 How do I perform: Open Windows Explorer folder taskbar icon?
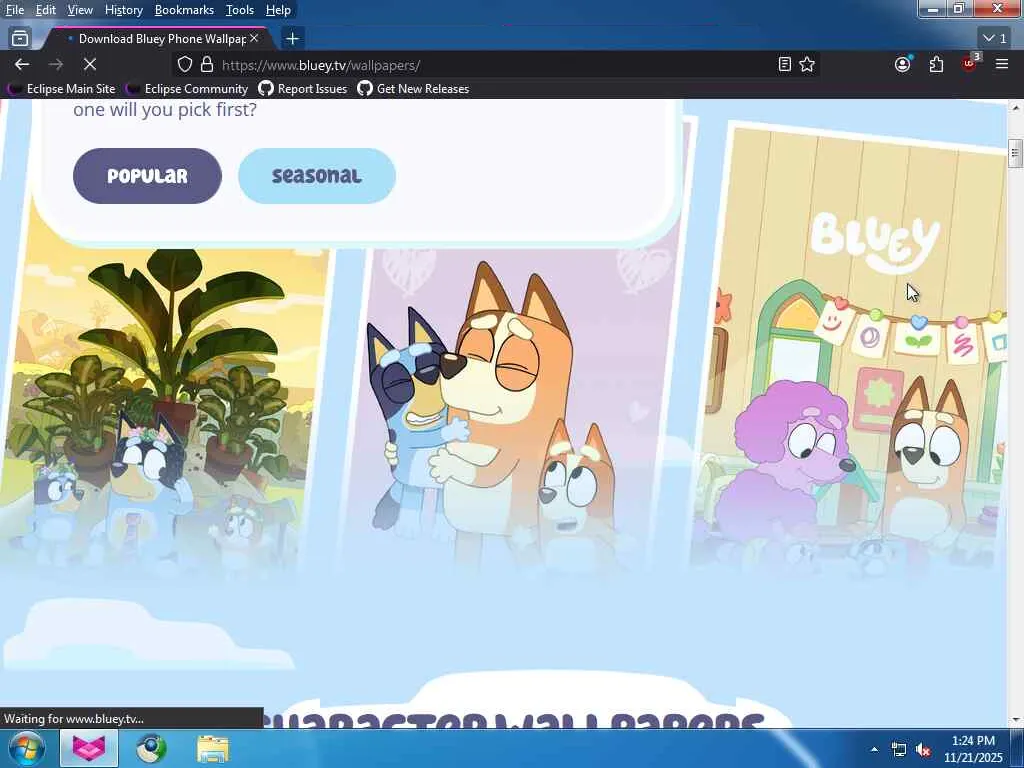pyautogui.click(x=213, y=749)
